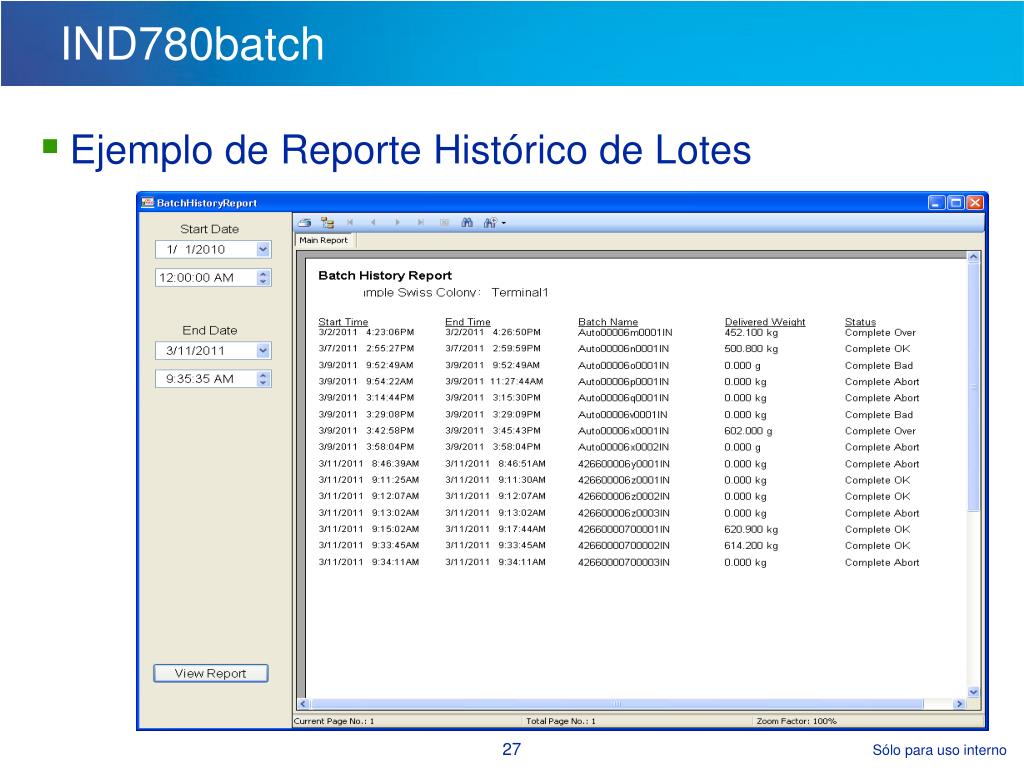Minimize the BatchHistoryReport window

click(x=936, y=202)
